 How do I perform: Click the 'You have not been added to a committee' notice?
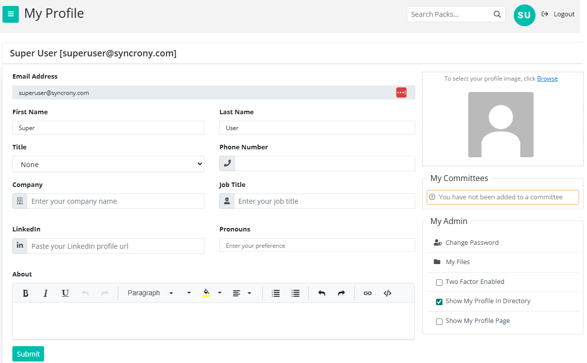point(502,197)
